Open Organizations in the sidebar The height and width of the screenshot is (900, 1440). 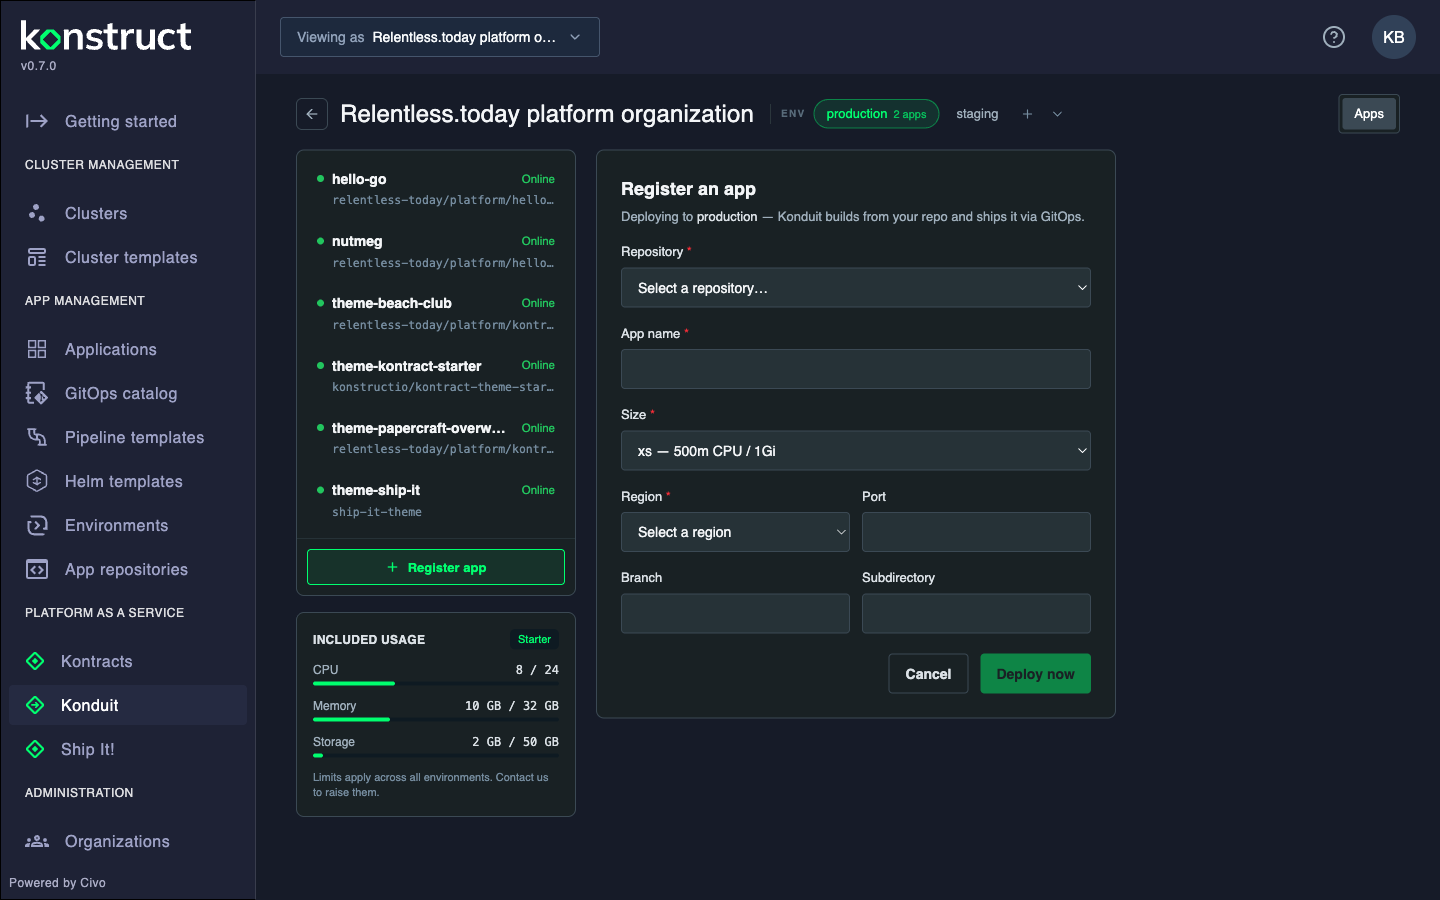point(128,841)
